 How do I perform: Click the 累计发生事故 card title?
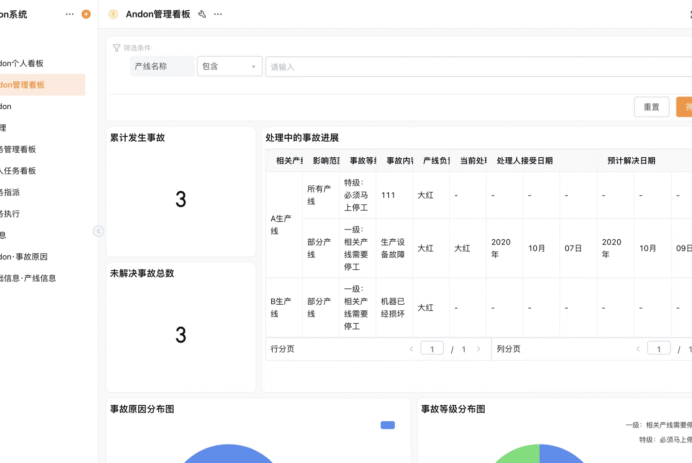tap(138, 138)
